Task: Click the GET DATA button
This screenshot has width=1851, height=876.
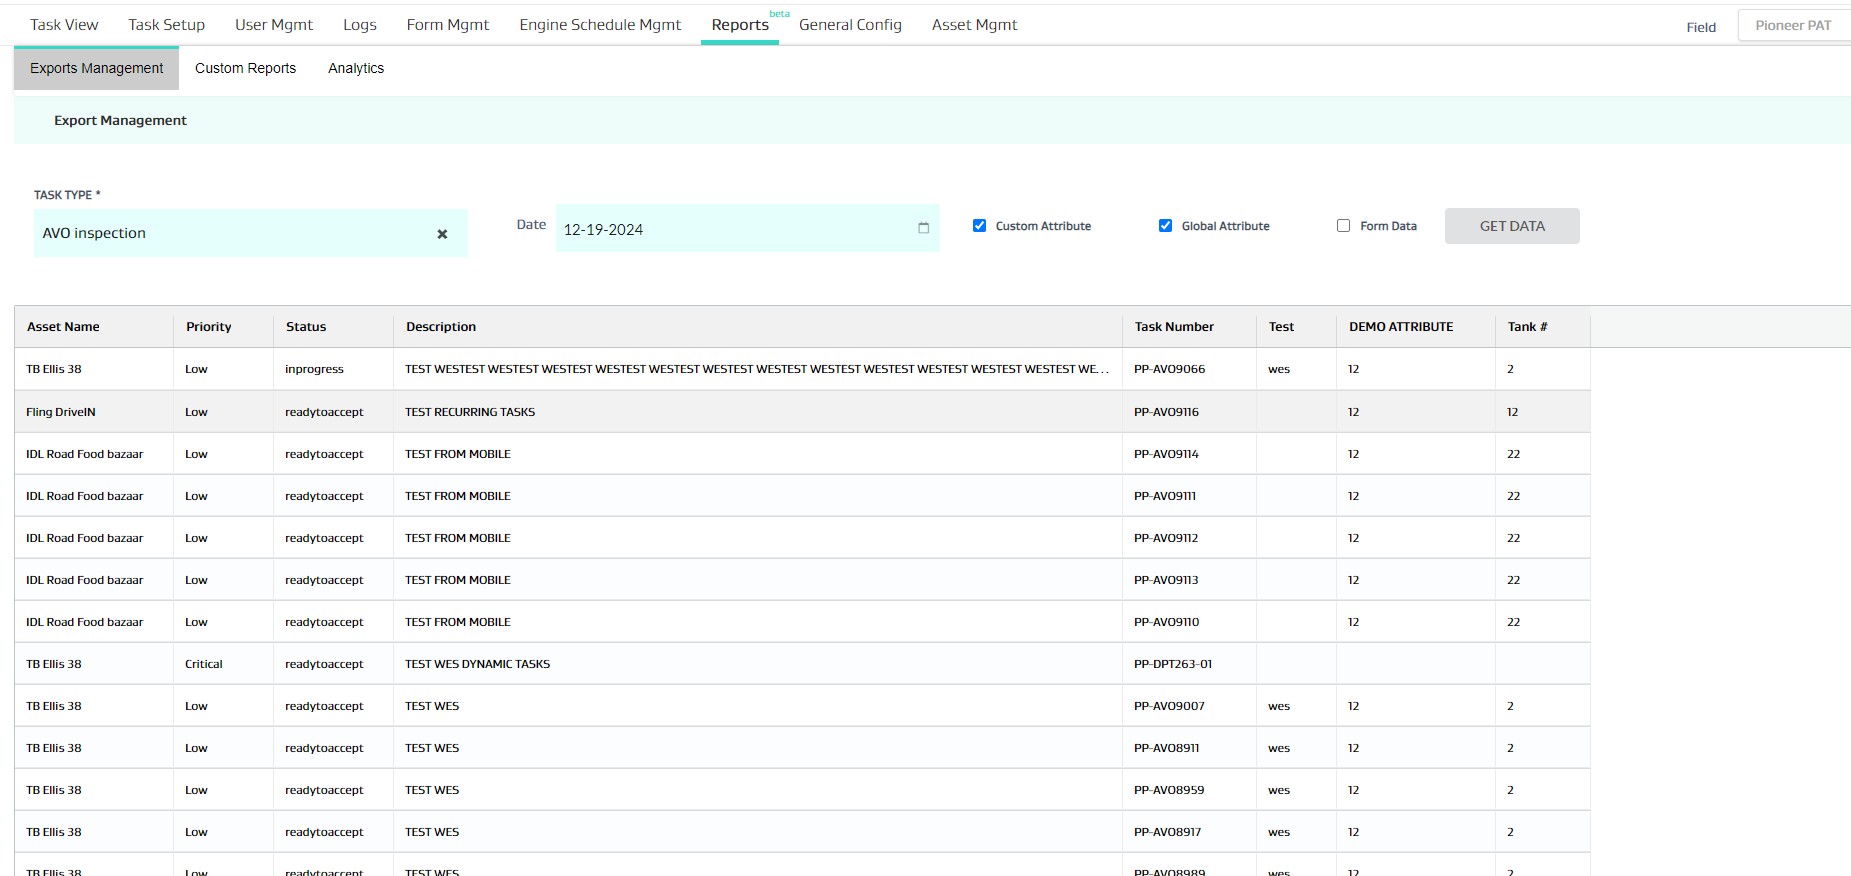Action: [x=1511, y=226]
